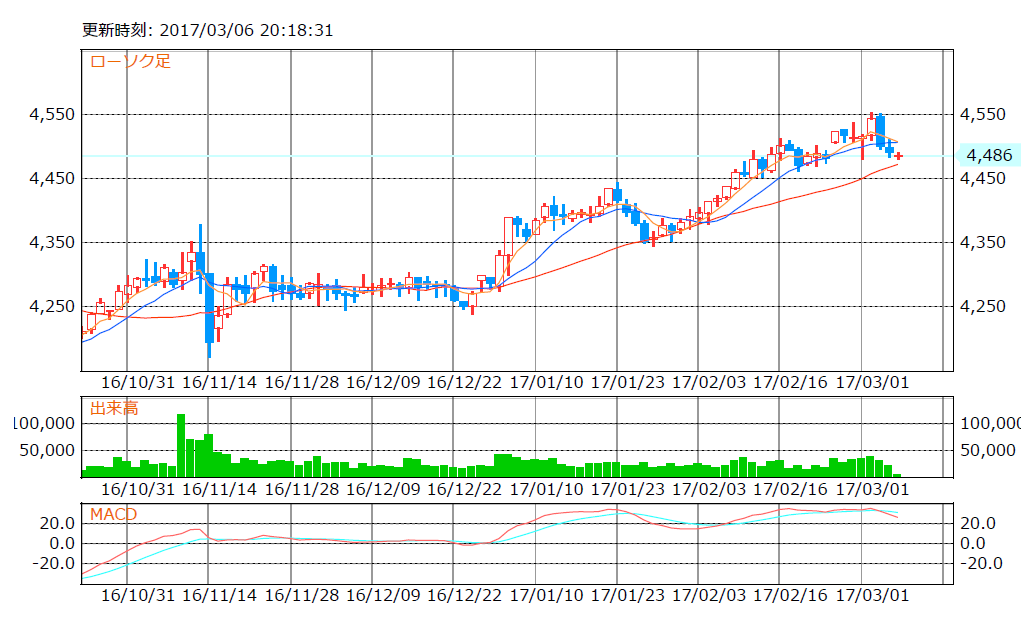Click the tallest green volume bar

(x=181, y=446)
